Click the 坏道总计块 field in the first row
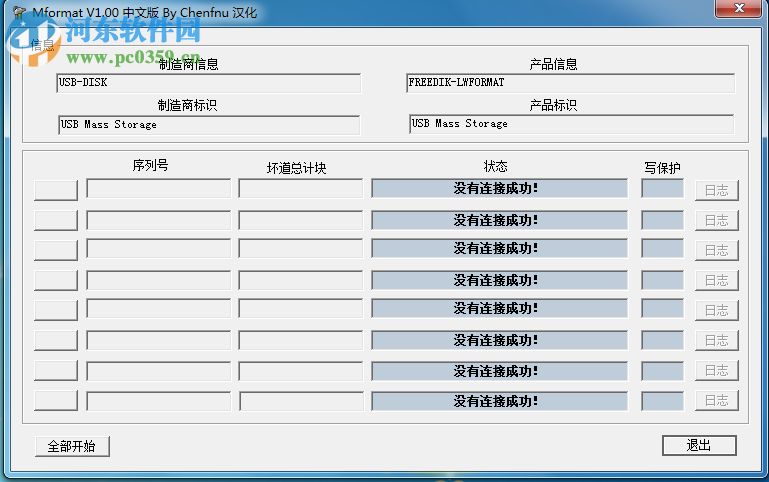Image resolution: width=769 pixels, height=482 pixels. (x=301, y=188)
